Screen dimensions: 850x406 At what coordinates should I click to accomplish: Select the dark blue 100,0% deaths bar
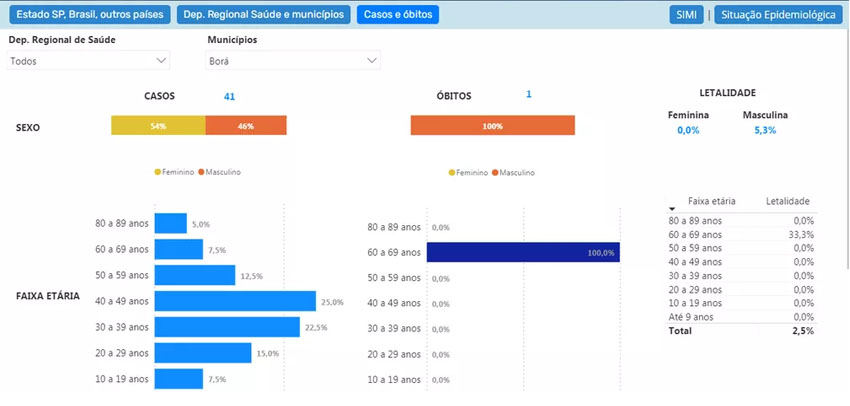click(523, 252)
